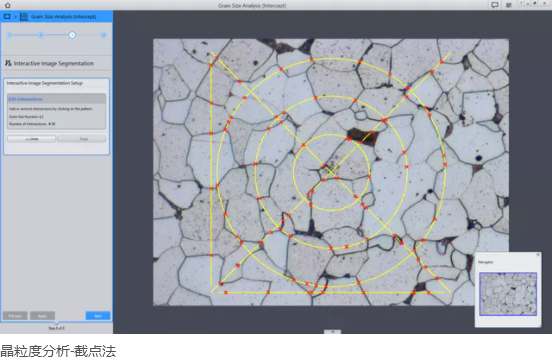Close the Navigator panel
This screenshot has width=552, height=360.
click(x=538, y=255)
